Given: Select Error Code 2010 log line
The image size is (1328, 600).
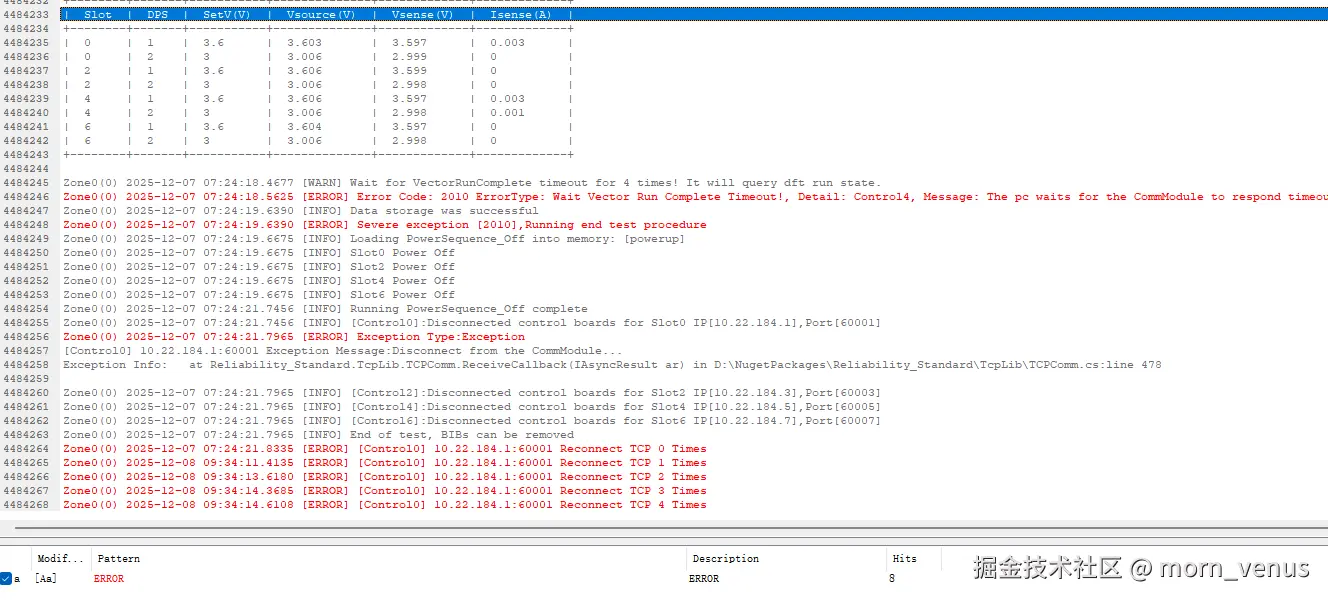Looking at the screenshot, I should pos(695,197).
